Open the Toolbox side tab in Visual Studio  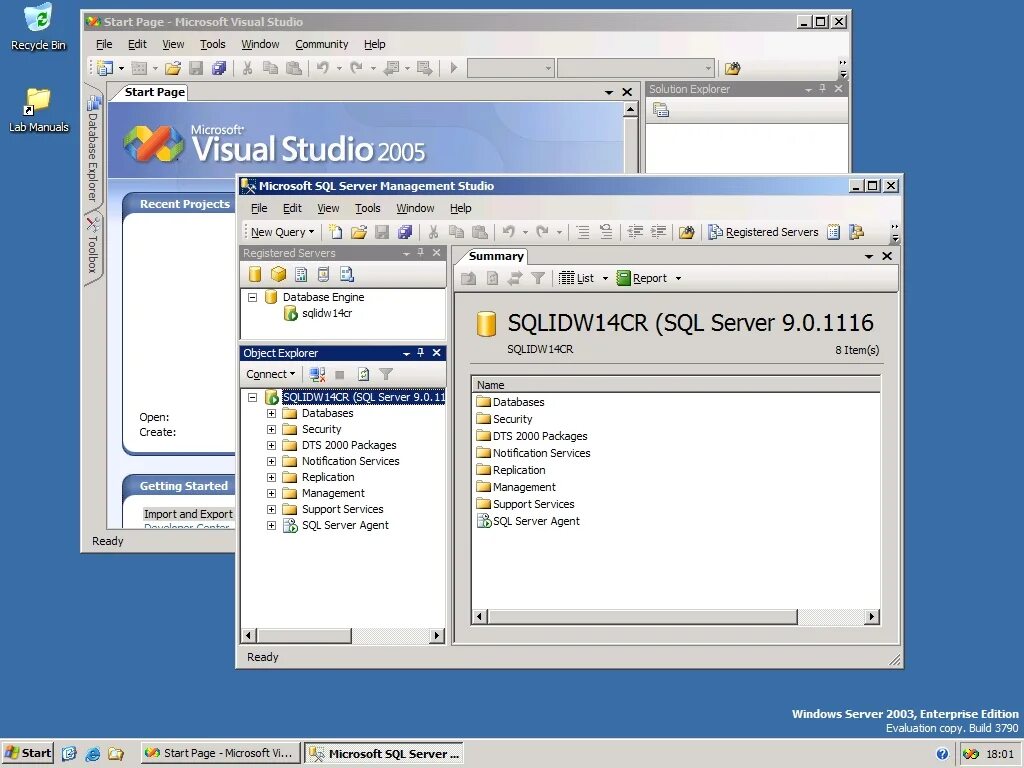[93, 246]
